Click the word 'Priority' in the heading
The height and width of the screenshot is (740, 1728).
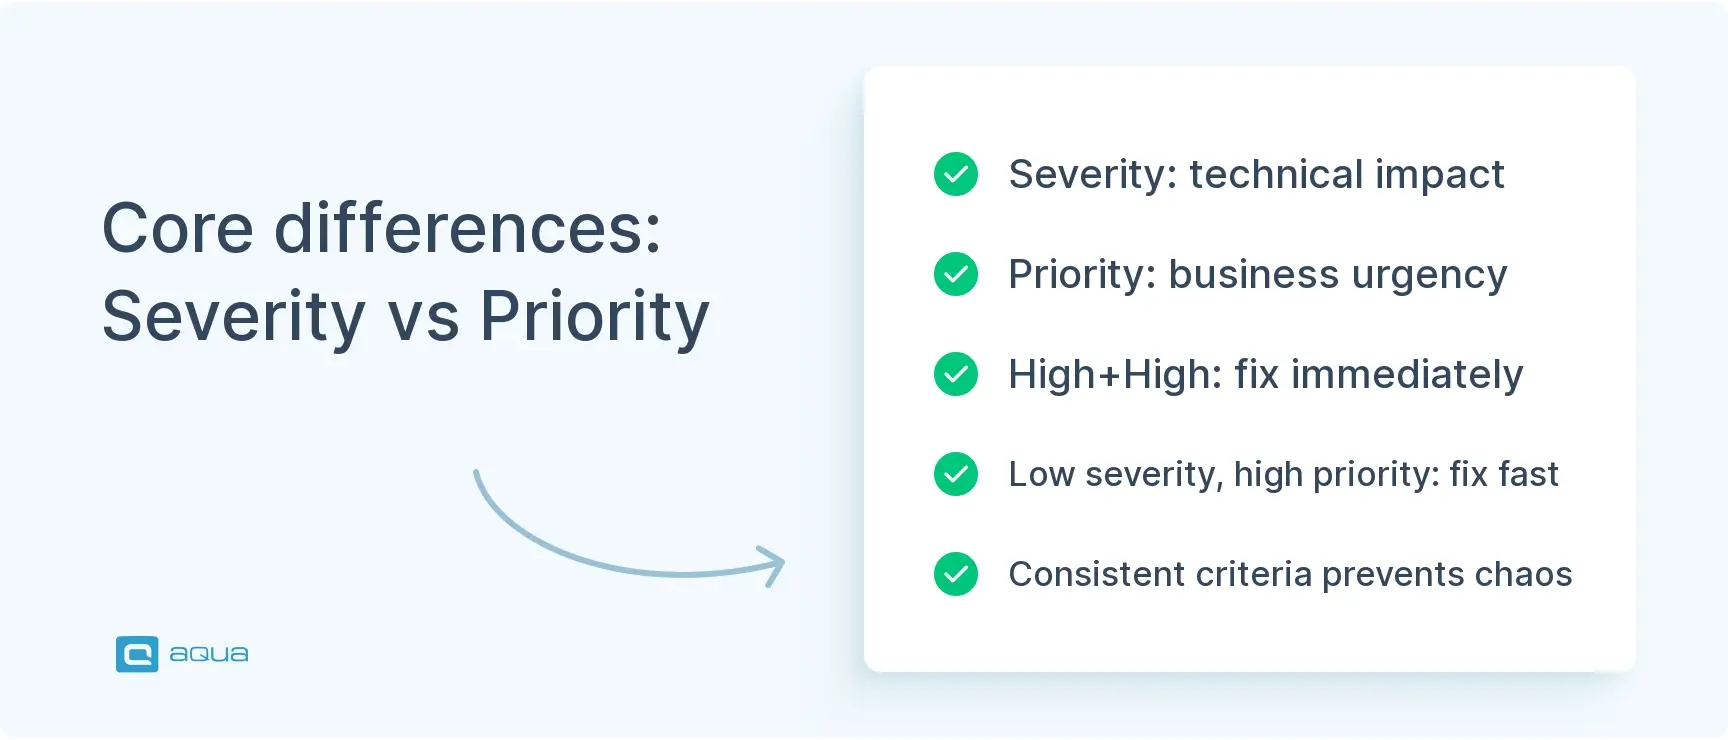pyautogui.click(x=595, y=316)
